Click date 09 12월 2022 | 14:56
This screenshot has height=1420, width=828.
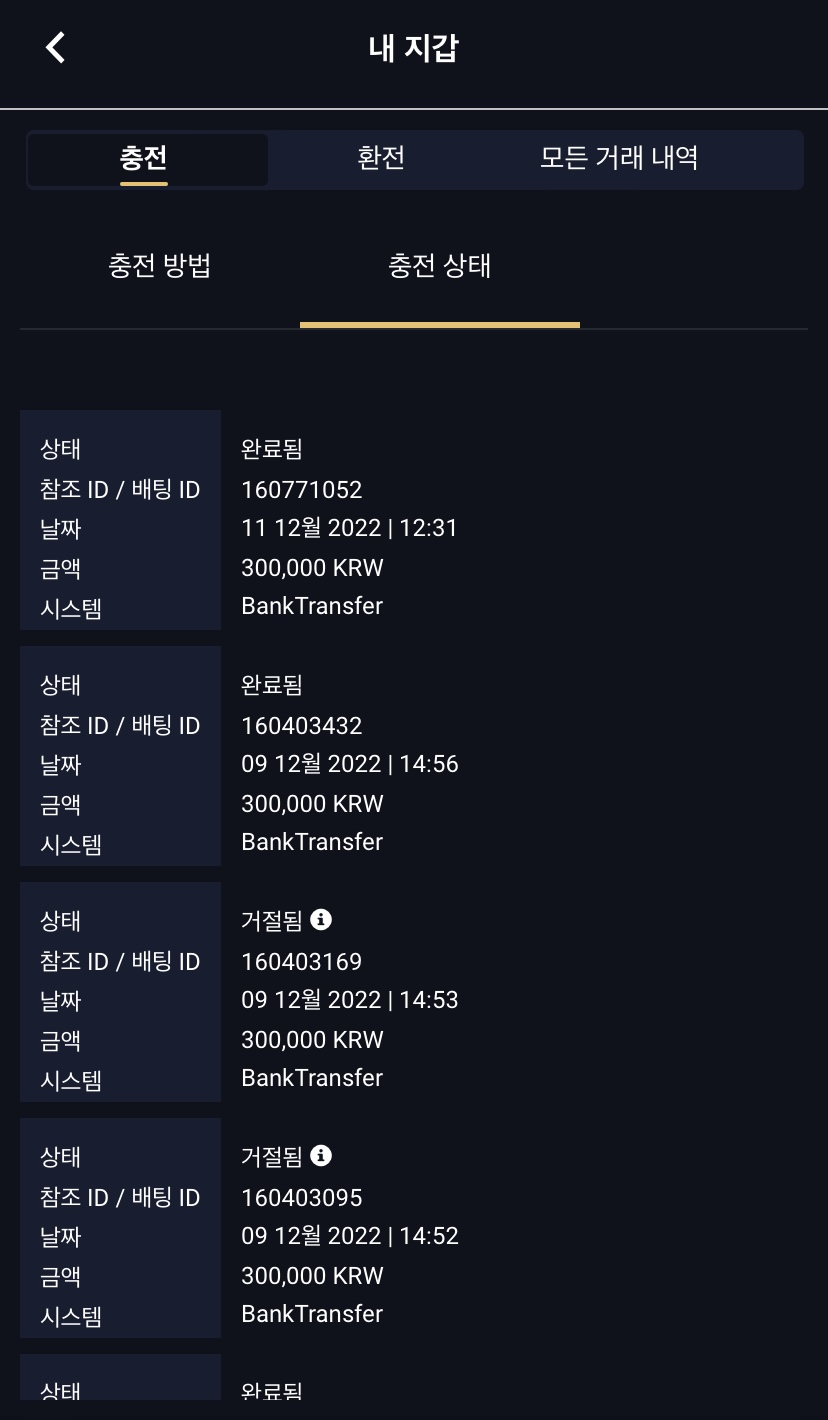click(x=349, y=764)
